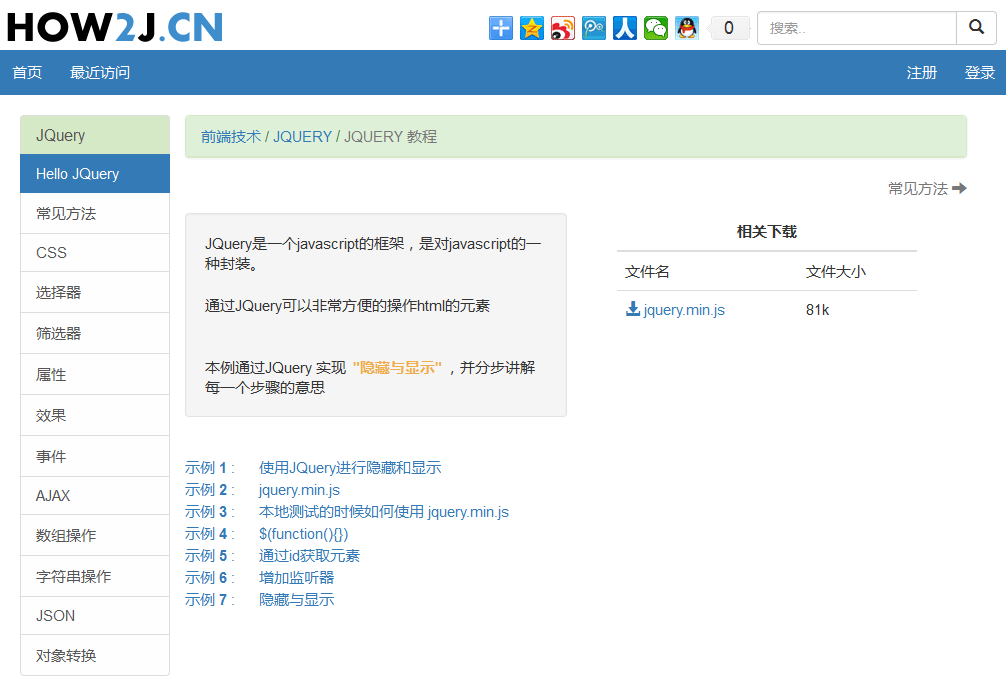Open 常见方法 in the sidebar
Image resolution: width=1006 pixels, height=692 pixels.
tap(95, 214)
